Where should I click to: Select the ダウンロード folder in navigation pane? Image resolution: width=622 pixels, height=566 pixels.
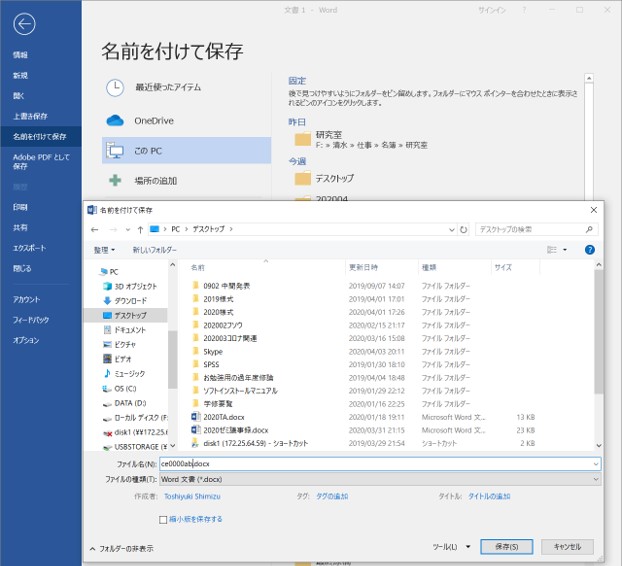coord(130,300)
